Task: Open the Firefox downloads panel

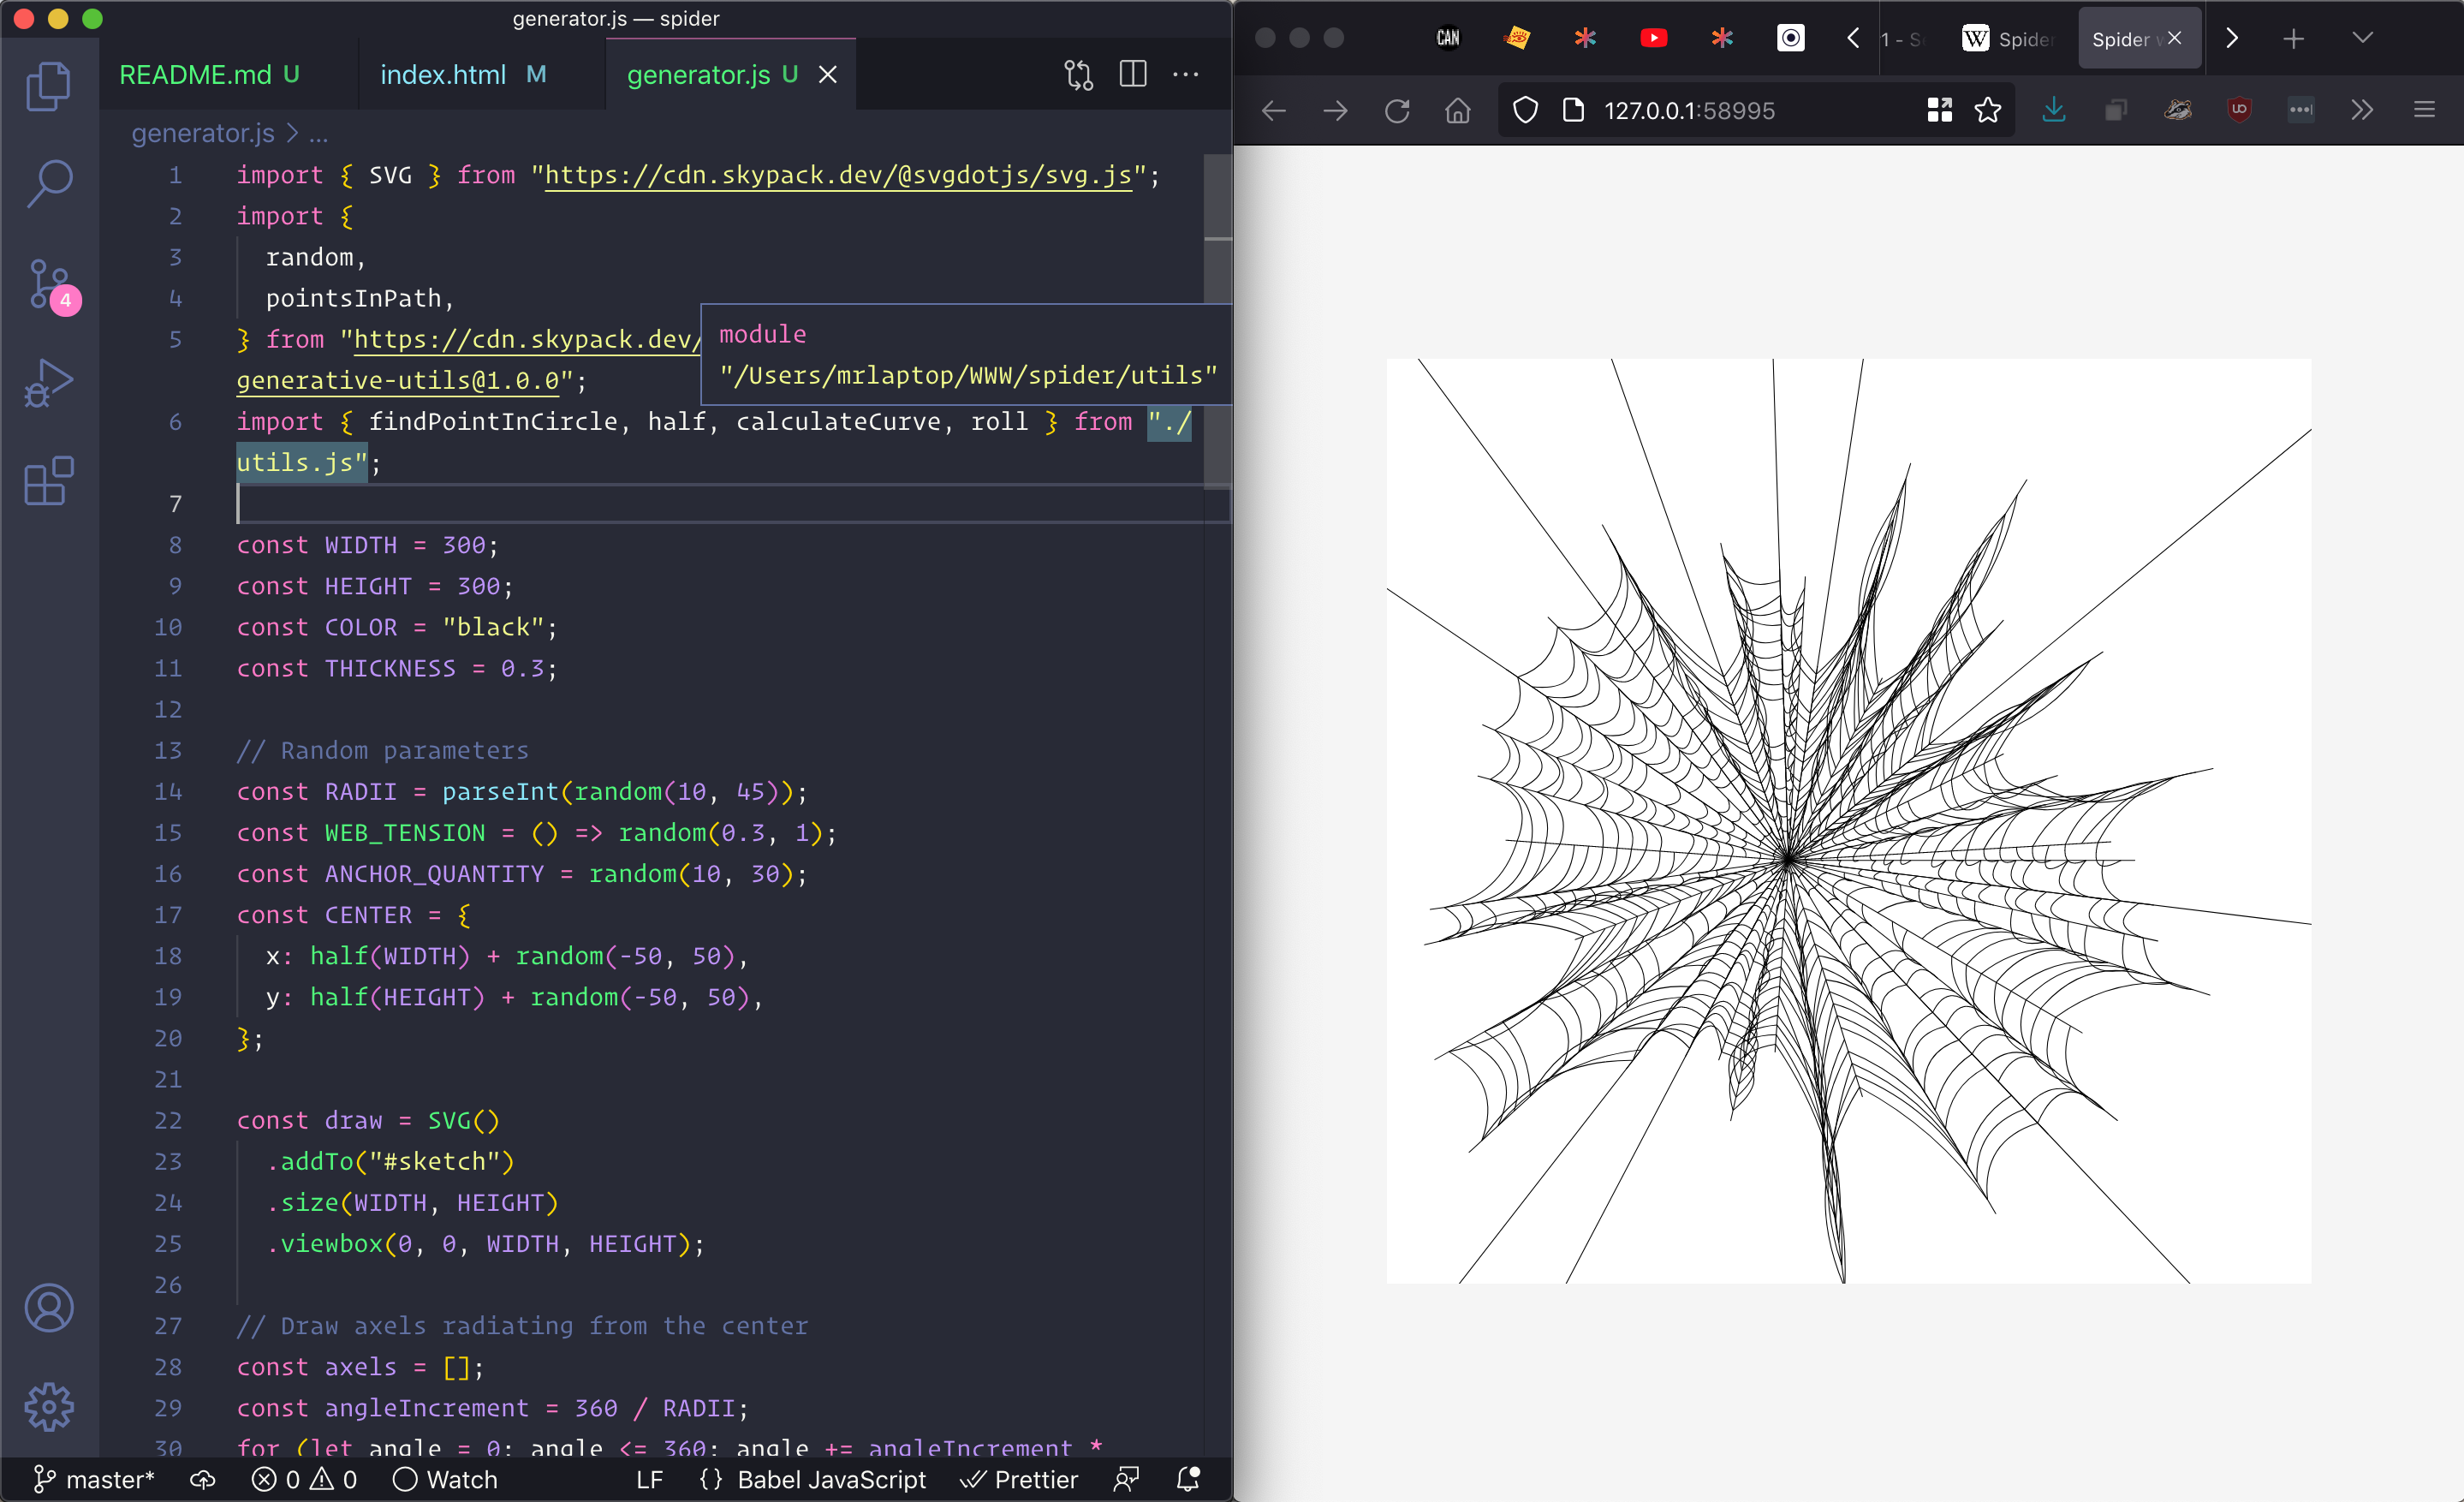Action: 2053,110
